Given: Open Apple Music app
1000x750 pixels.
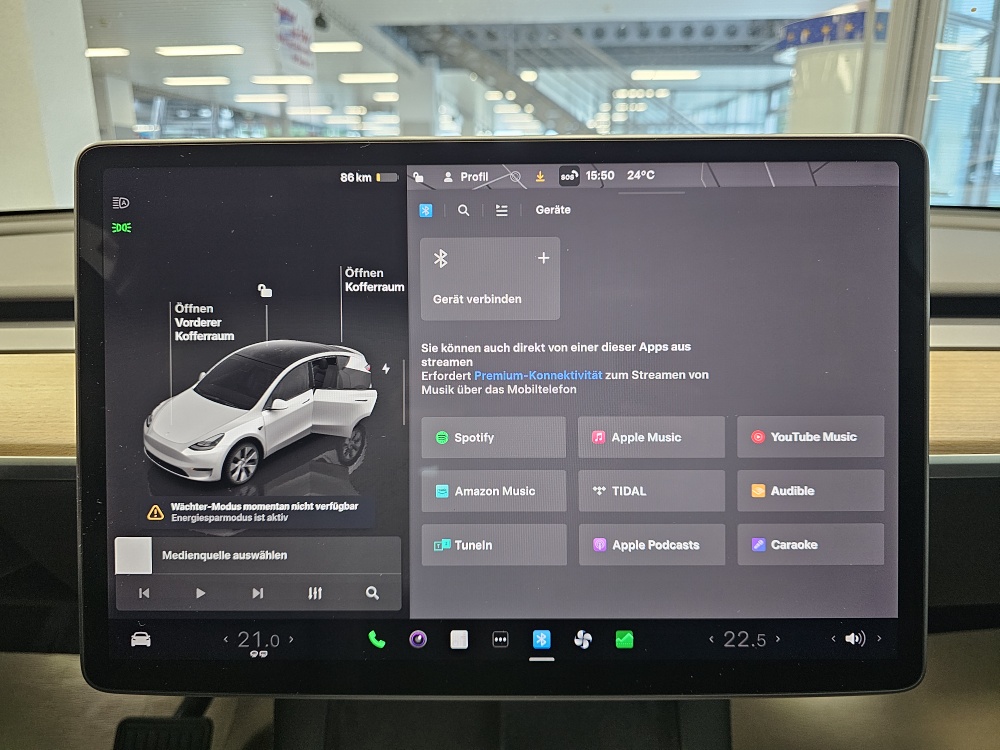Looking at the screenshot, I should pyautogui.click(x=651, y=438).
